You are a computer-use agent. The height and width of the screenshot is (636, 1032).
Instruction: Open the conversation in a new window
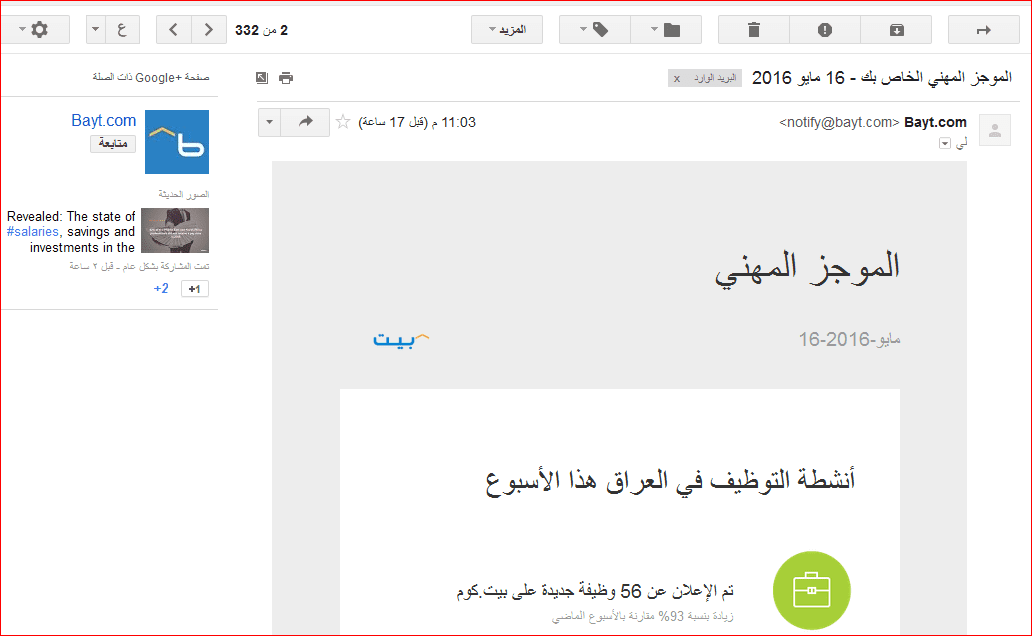click(x=262, y=78)
